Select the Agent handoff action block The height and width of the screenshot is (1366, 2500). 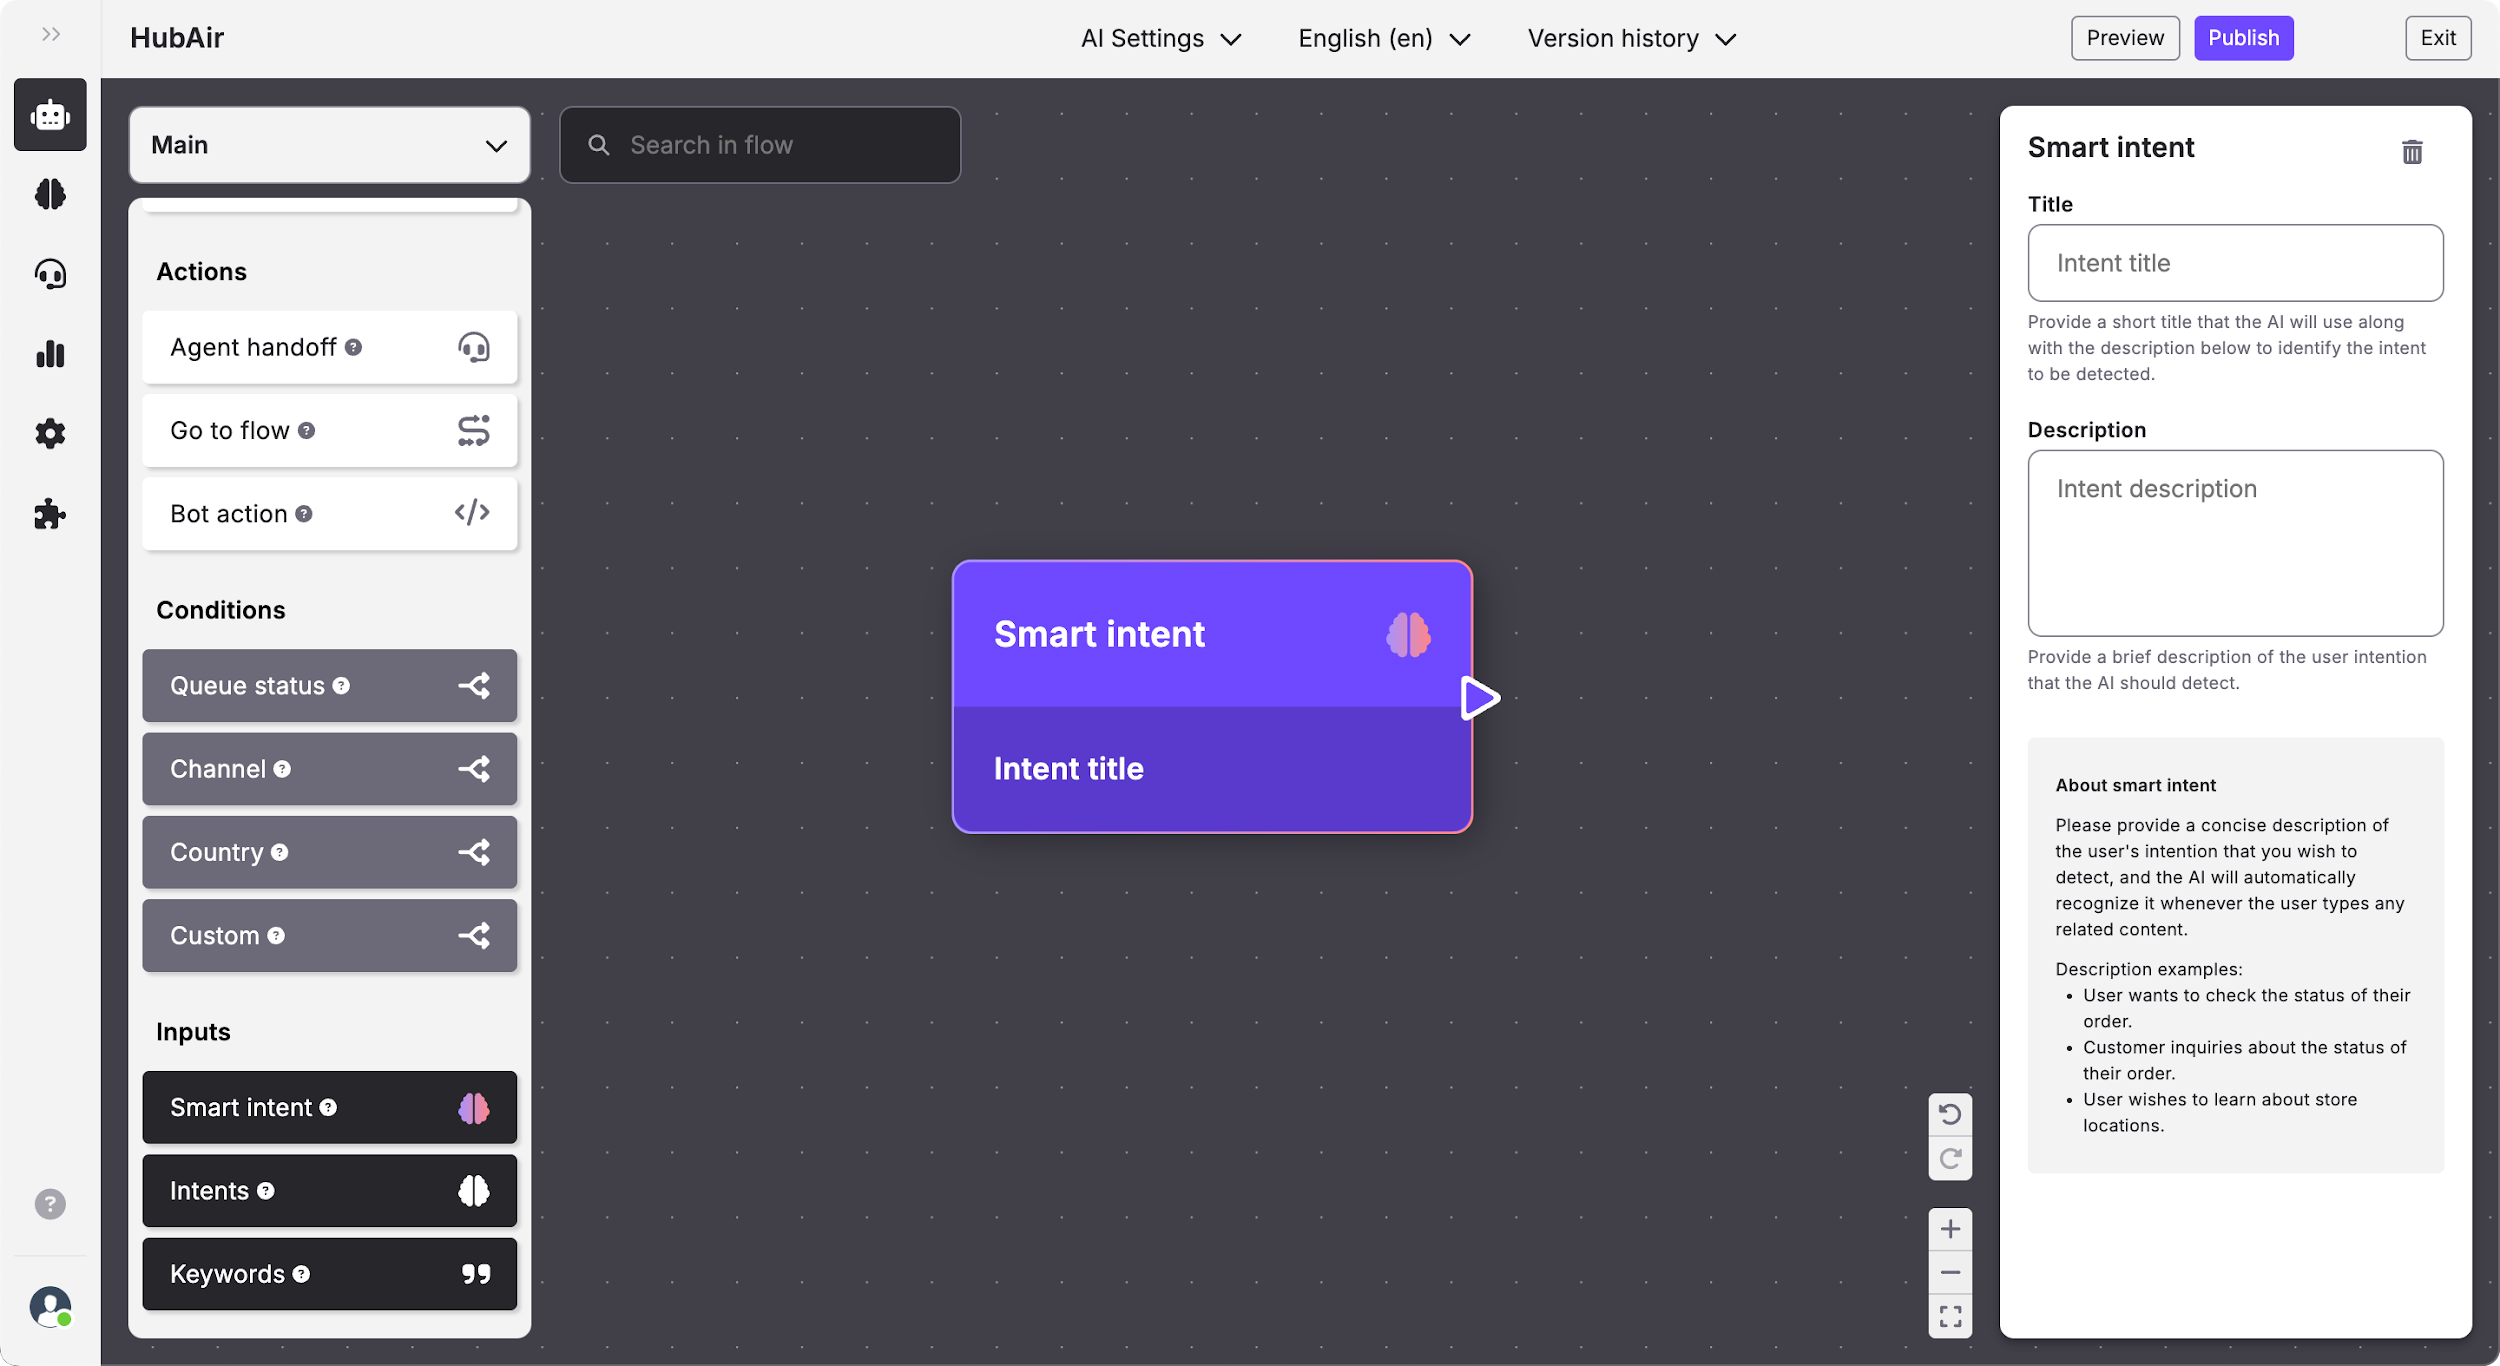[x=329, y=347]
